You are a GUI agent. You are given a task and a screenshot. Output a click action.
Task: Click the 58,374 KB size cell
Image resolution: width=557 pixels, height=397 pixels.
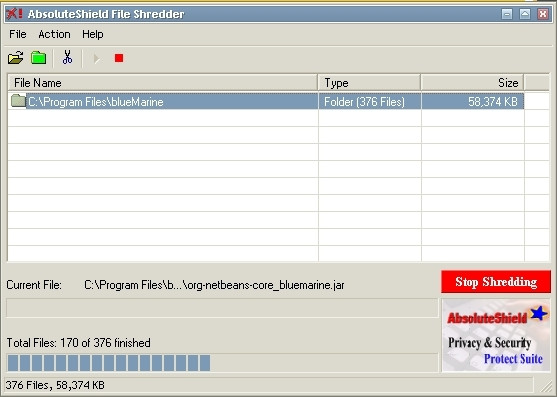pyautogui.click(x=472, y=102)
